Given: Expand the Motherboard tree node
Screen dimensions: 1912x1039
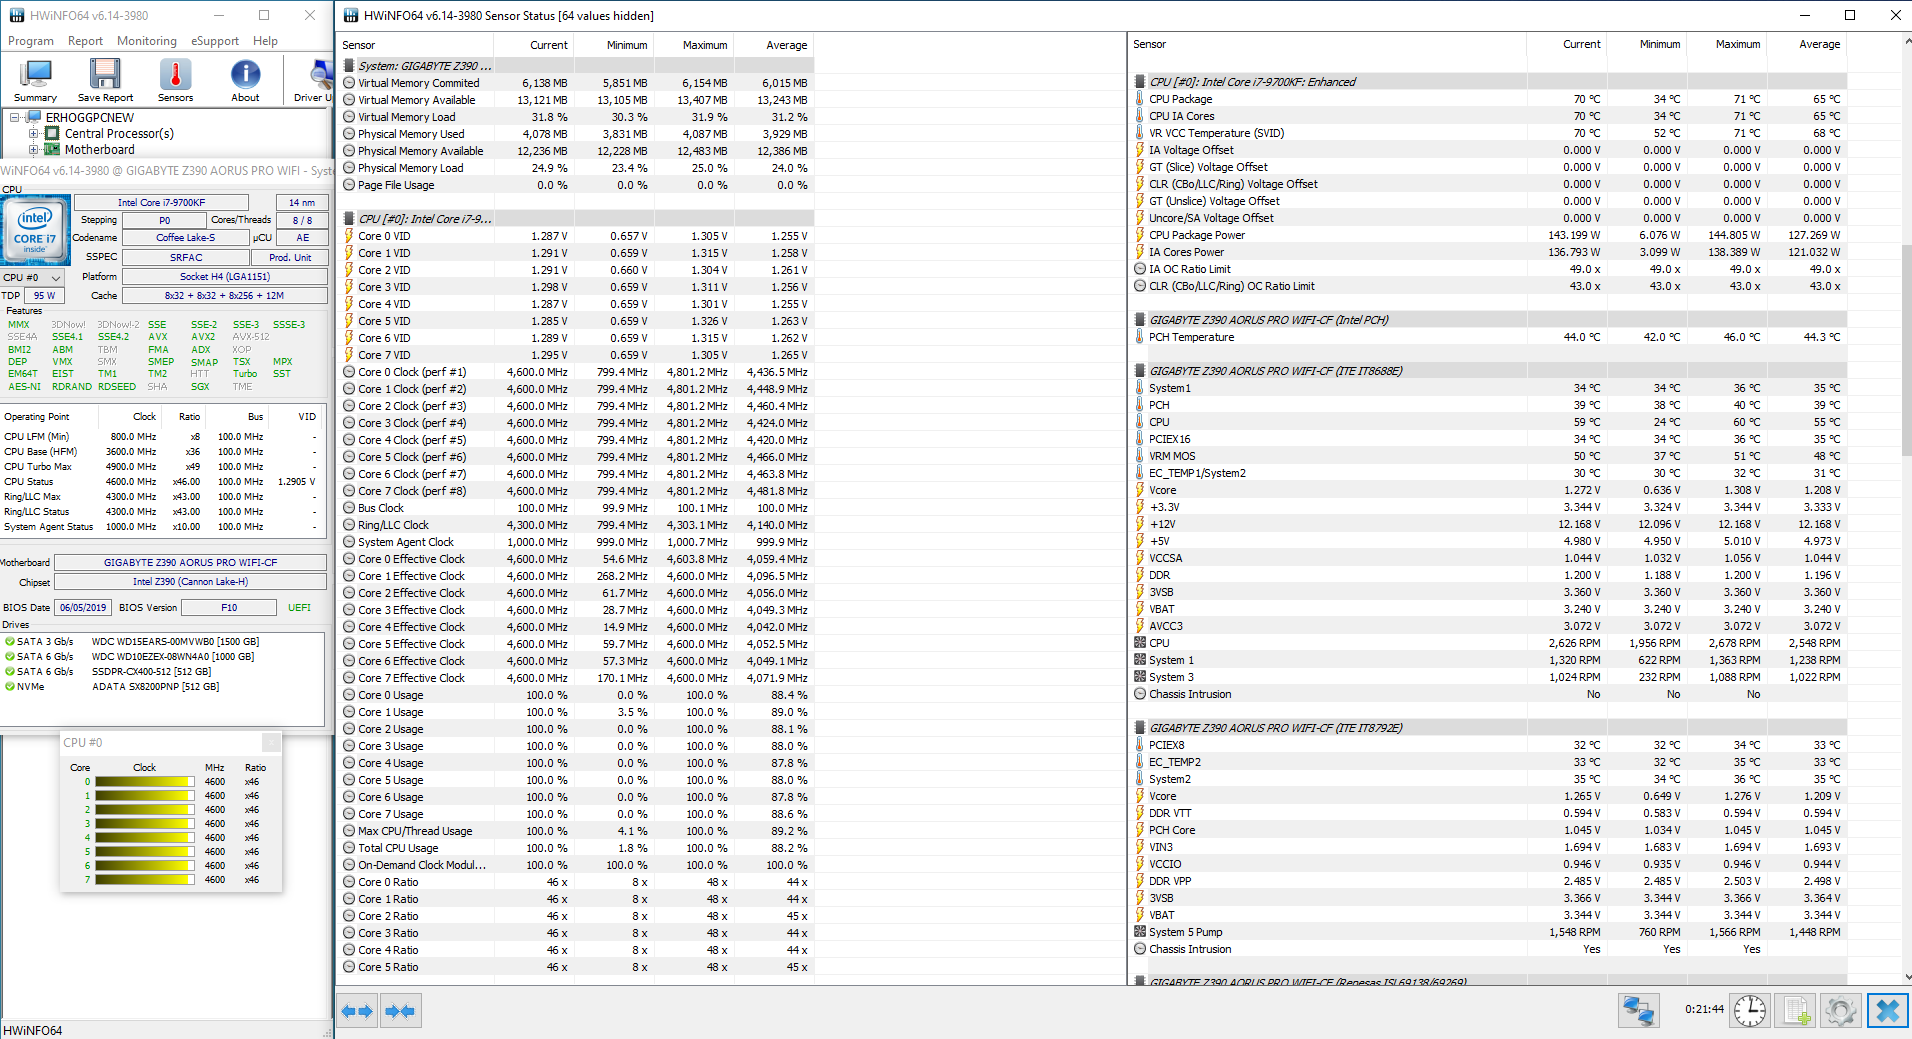Looking at the screenshot, I should [x=33, y=150].
